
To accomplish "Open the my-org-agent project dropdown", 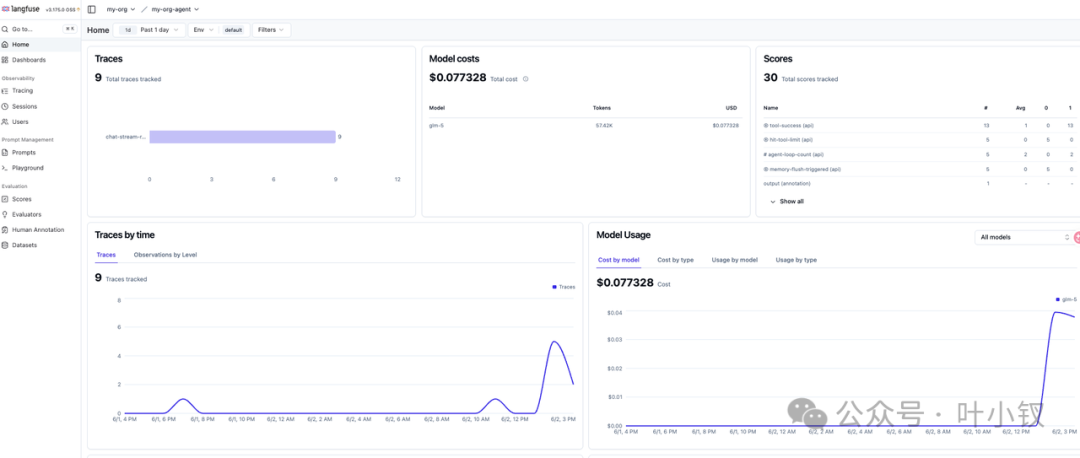I will [175, 10].
